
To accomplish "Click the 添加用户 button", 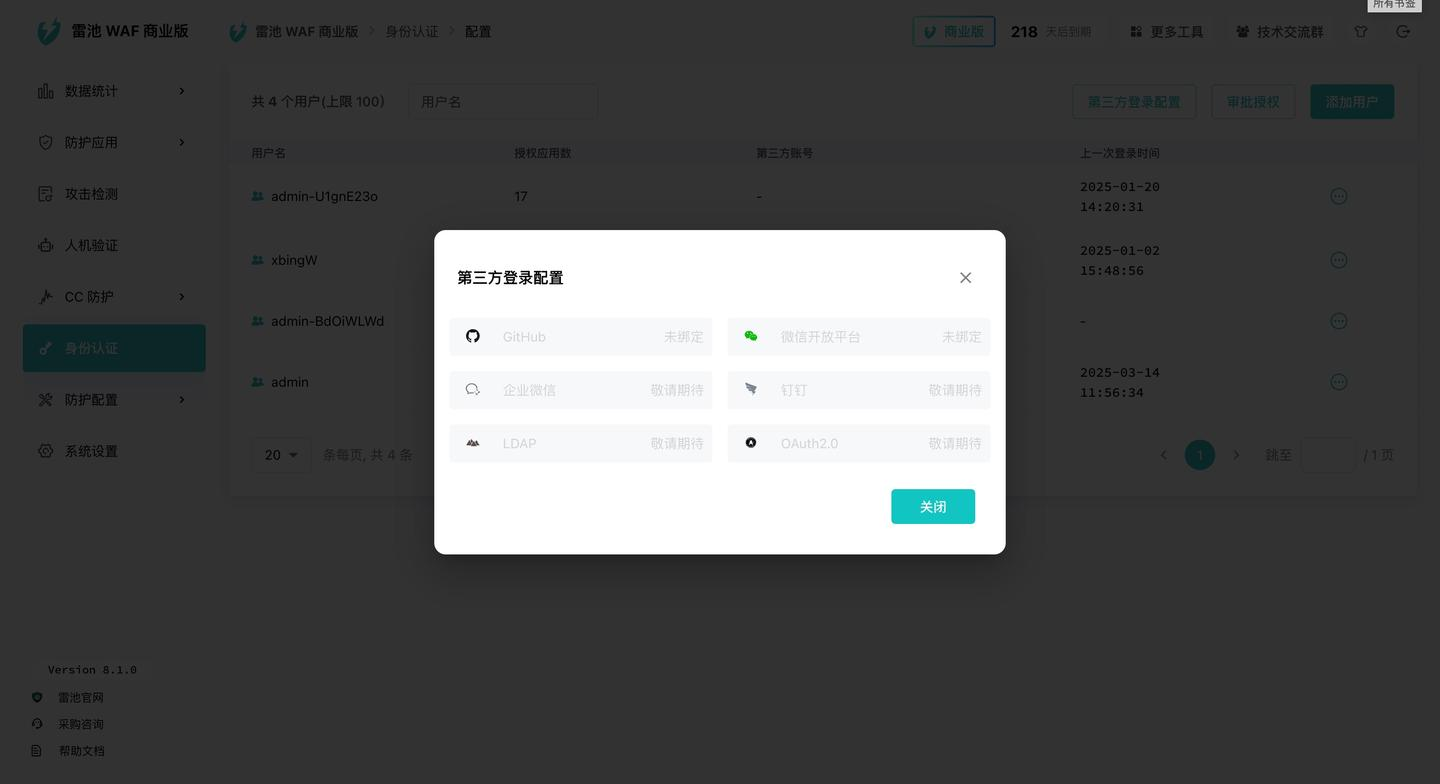I will pos(1352,101).
